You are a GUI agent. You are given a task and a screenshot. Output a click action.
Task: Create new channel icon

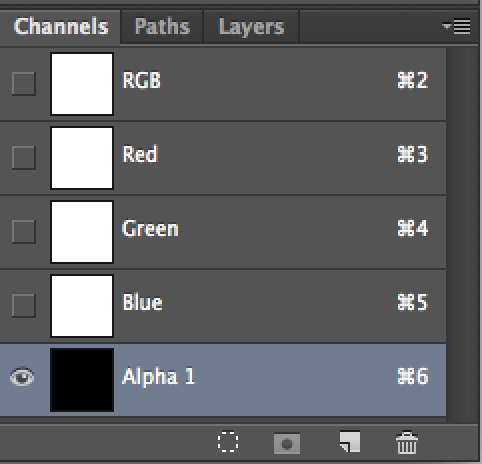(x=350, y=442)
